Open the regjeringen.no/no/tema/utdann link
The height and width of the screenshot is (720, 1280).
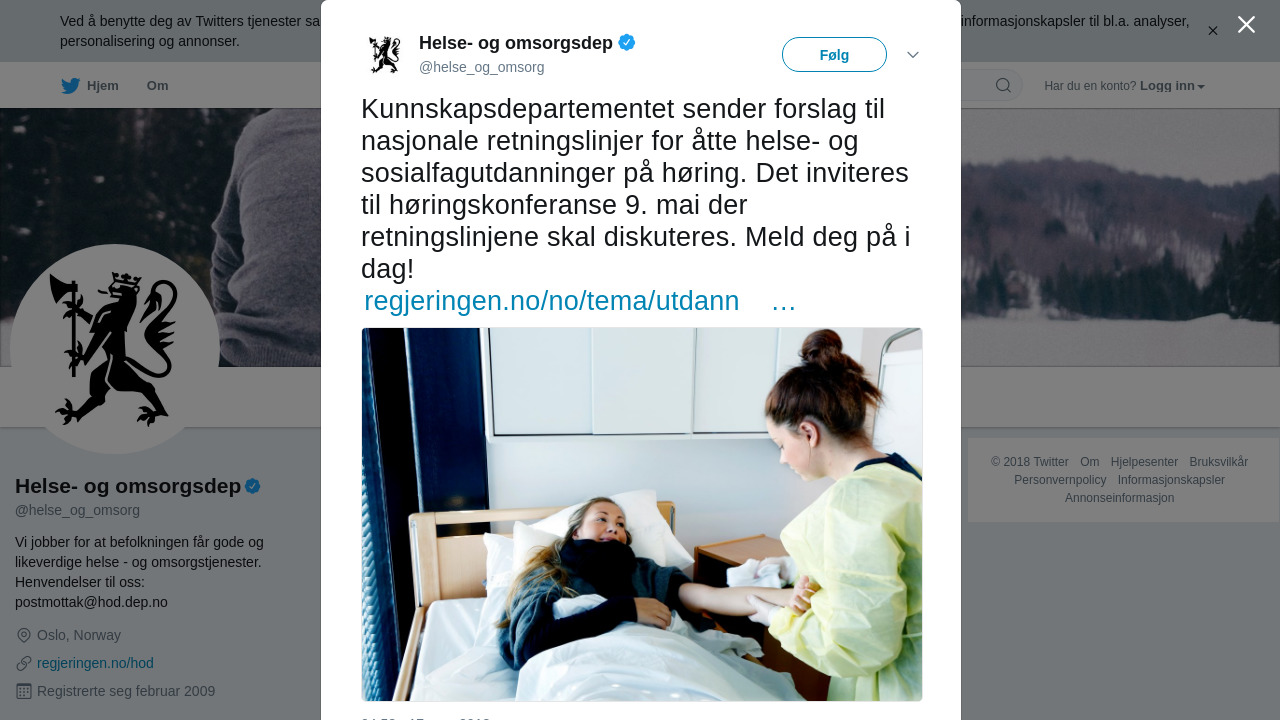[x=552, y=301]
